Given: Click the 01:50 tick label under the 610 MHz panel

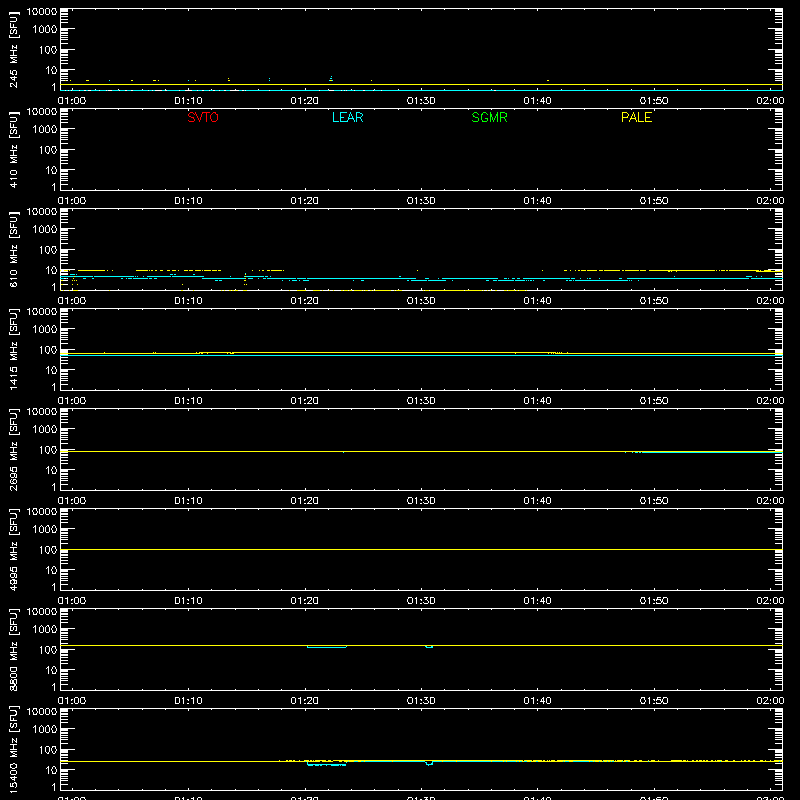Looking at the screenshot, I should [654, 301].
